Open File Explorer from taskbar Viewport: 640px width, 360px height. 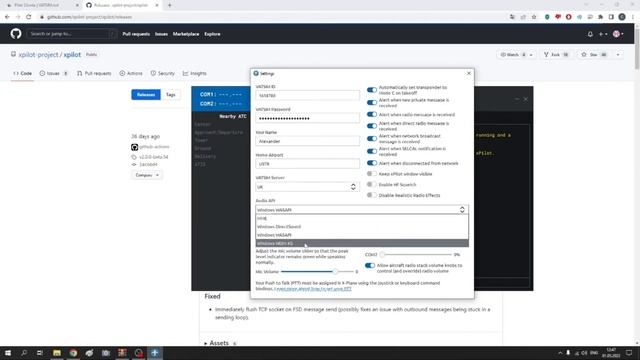[57, 353]
